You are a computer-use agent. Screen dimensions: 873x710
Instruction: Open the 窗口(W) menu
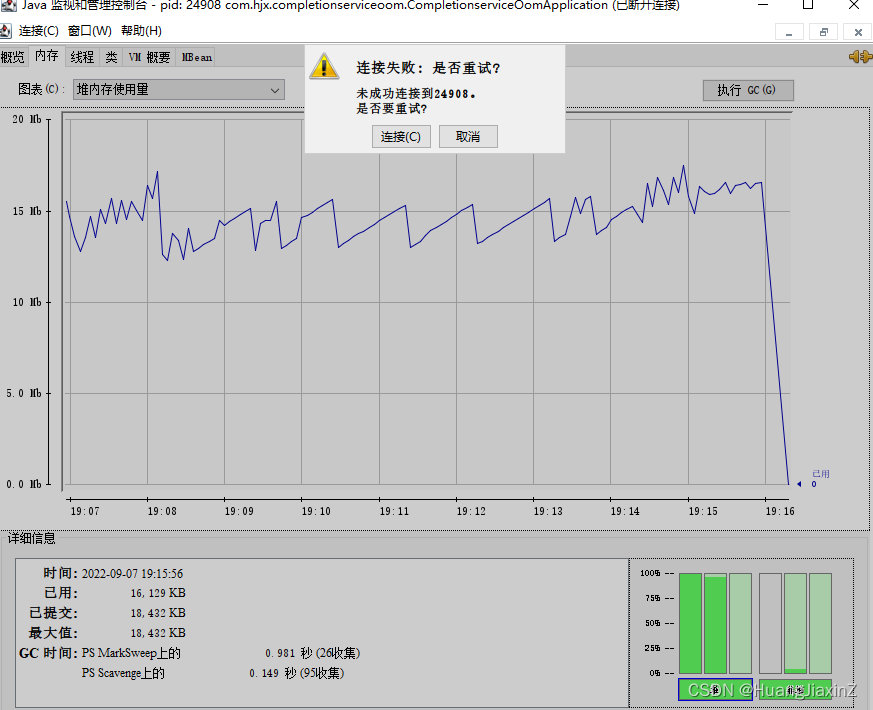[x=90, y=31]
